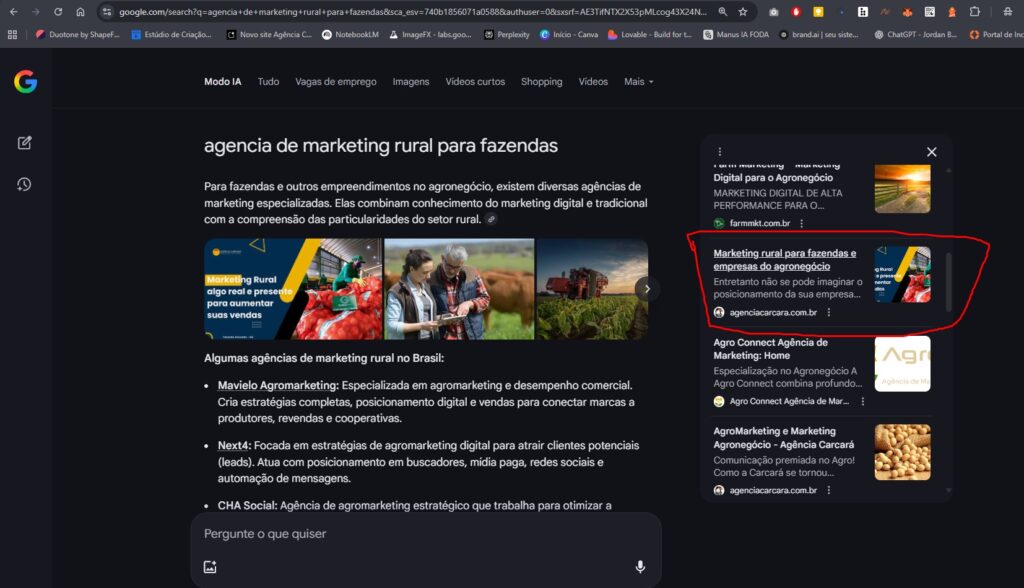Start a new chat with the pencil icon
The width and height of the screenshot is (1024, 588).
24,142
